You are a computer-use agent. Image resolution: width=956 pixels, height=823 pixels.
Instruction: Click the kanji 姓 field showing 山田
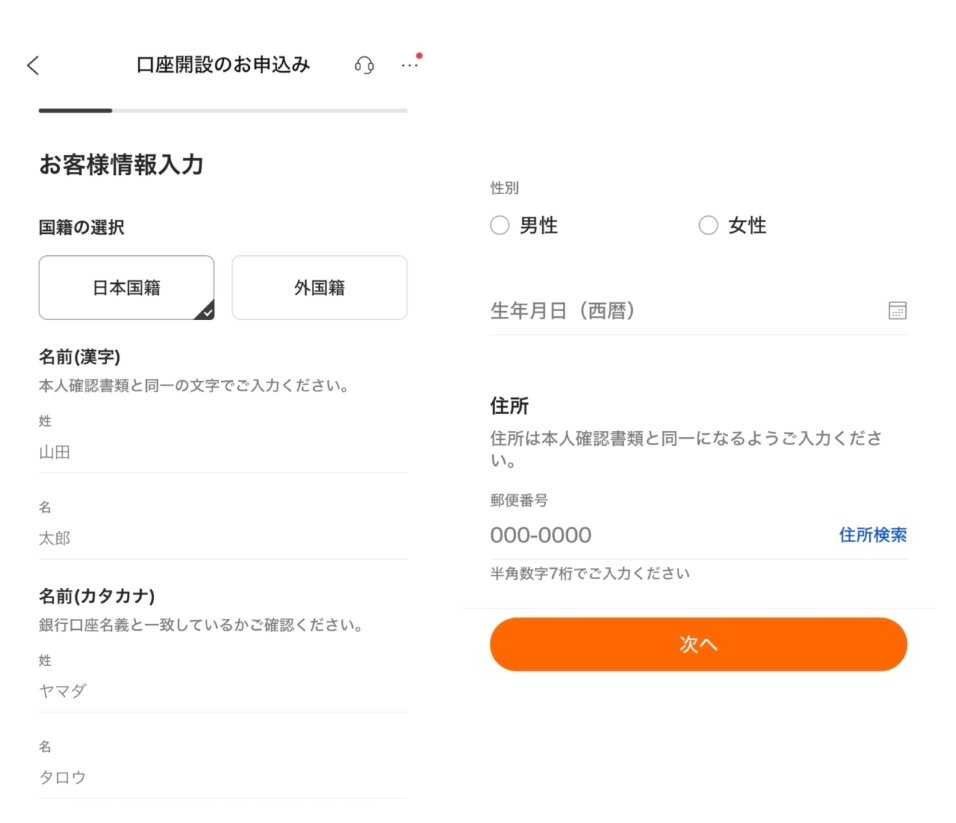coord(222,452)
